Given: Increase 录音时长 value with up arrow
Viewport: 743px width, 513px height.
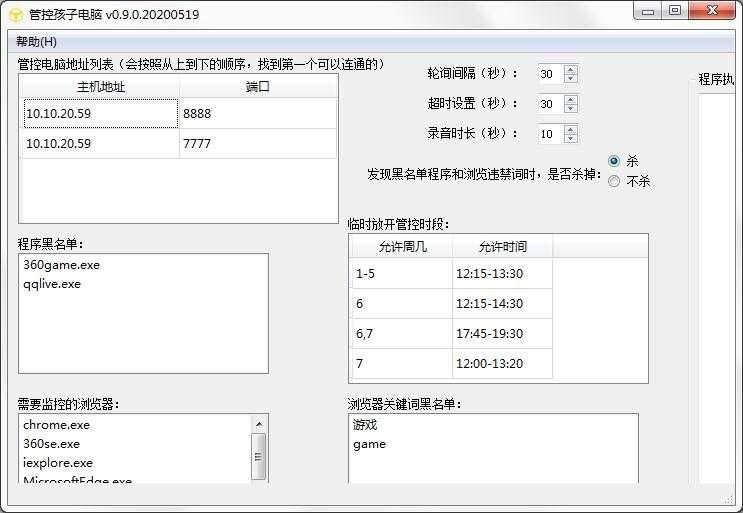Looking at the screenshot, I should [x=571, y=129].
